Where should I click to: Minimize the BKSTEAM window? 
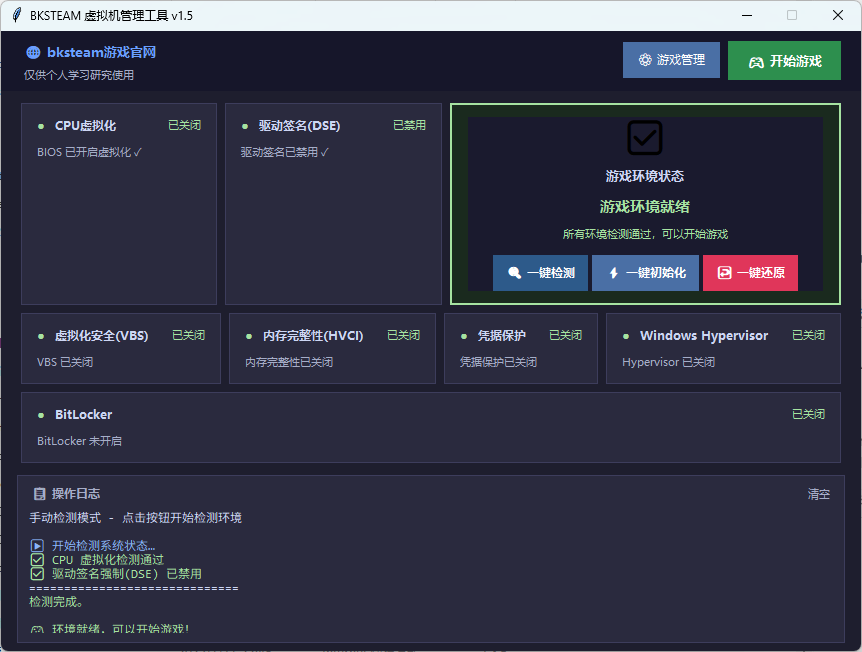(746, 15)
